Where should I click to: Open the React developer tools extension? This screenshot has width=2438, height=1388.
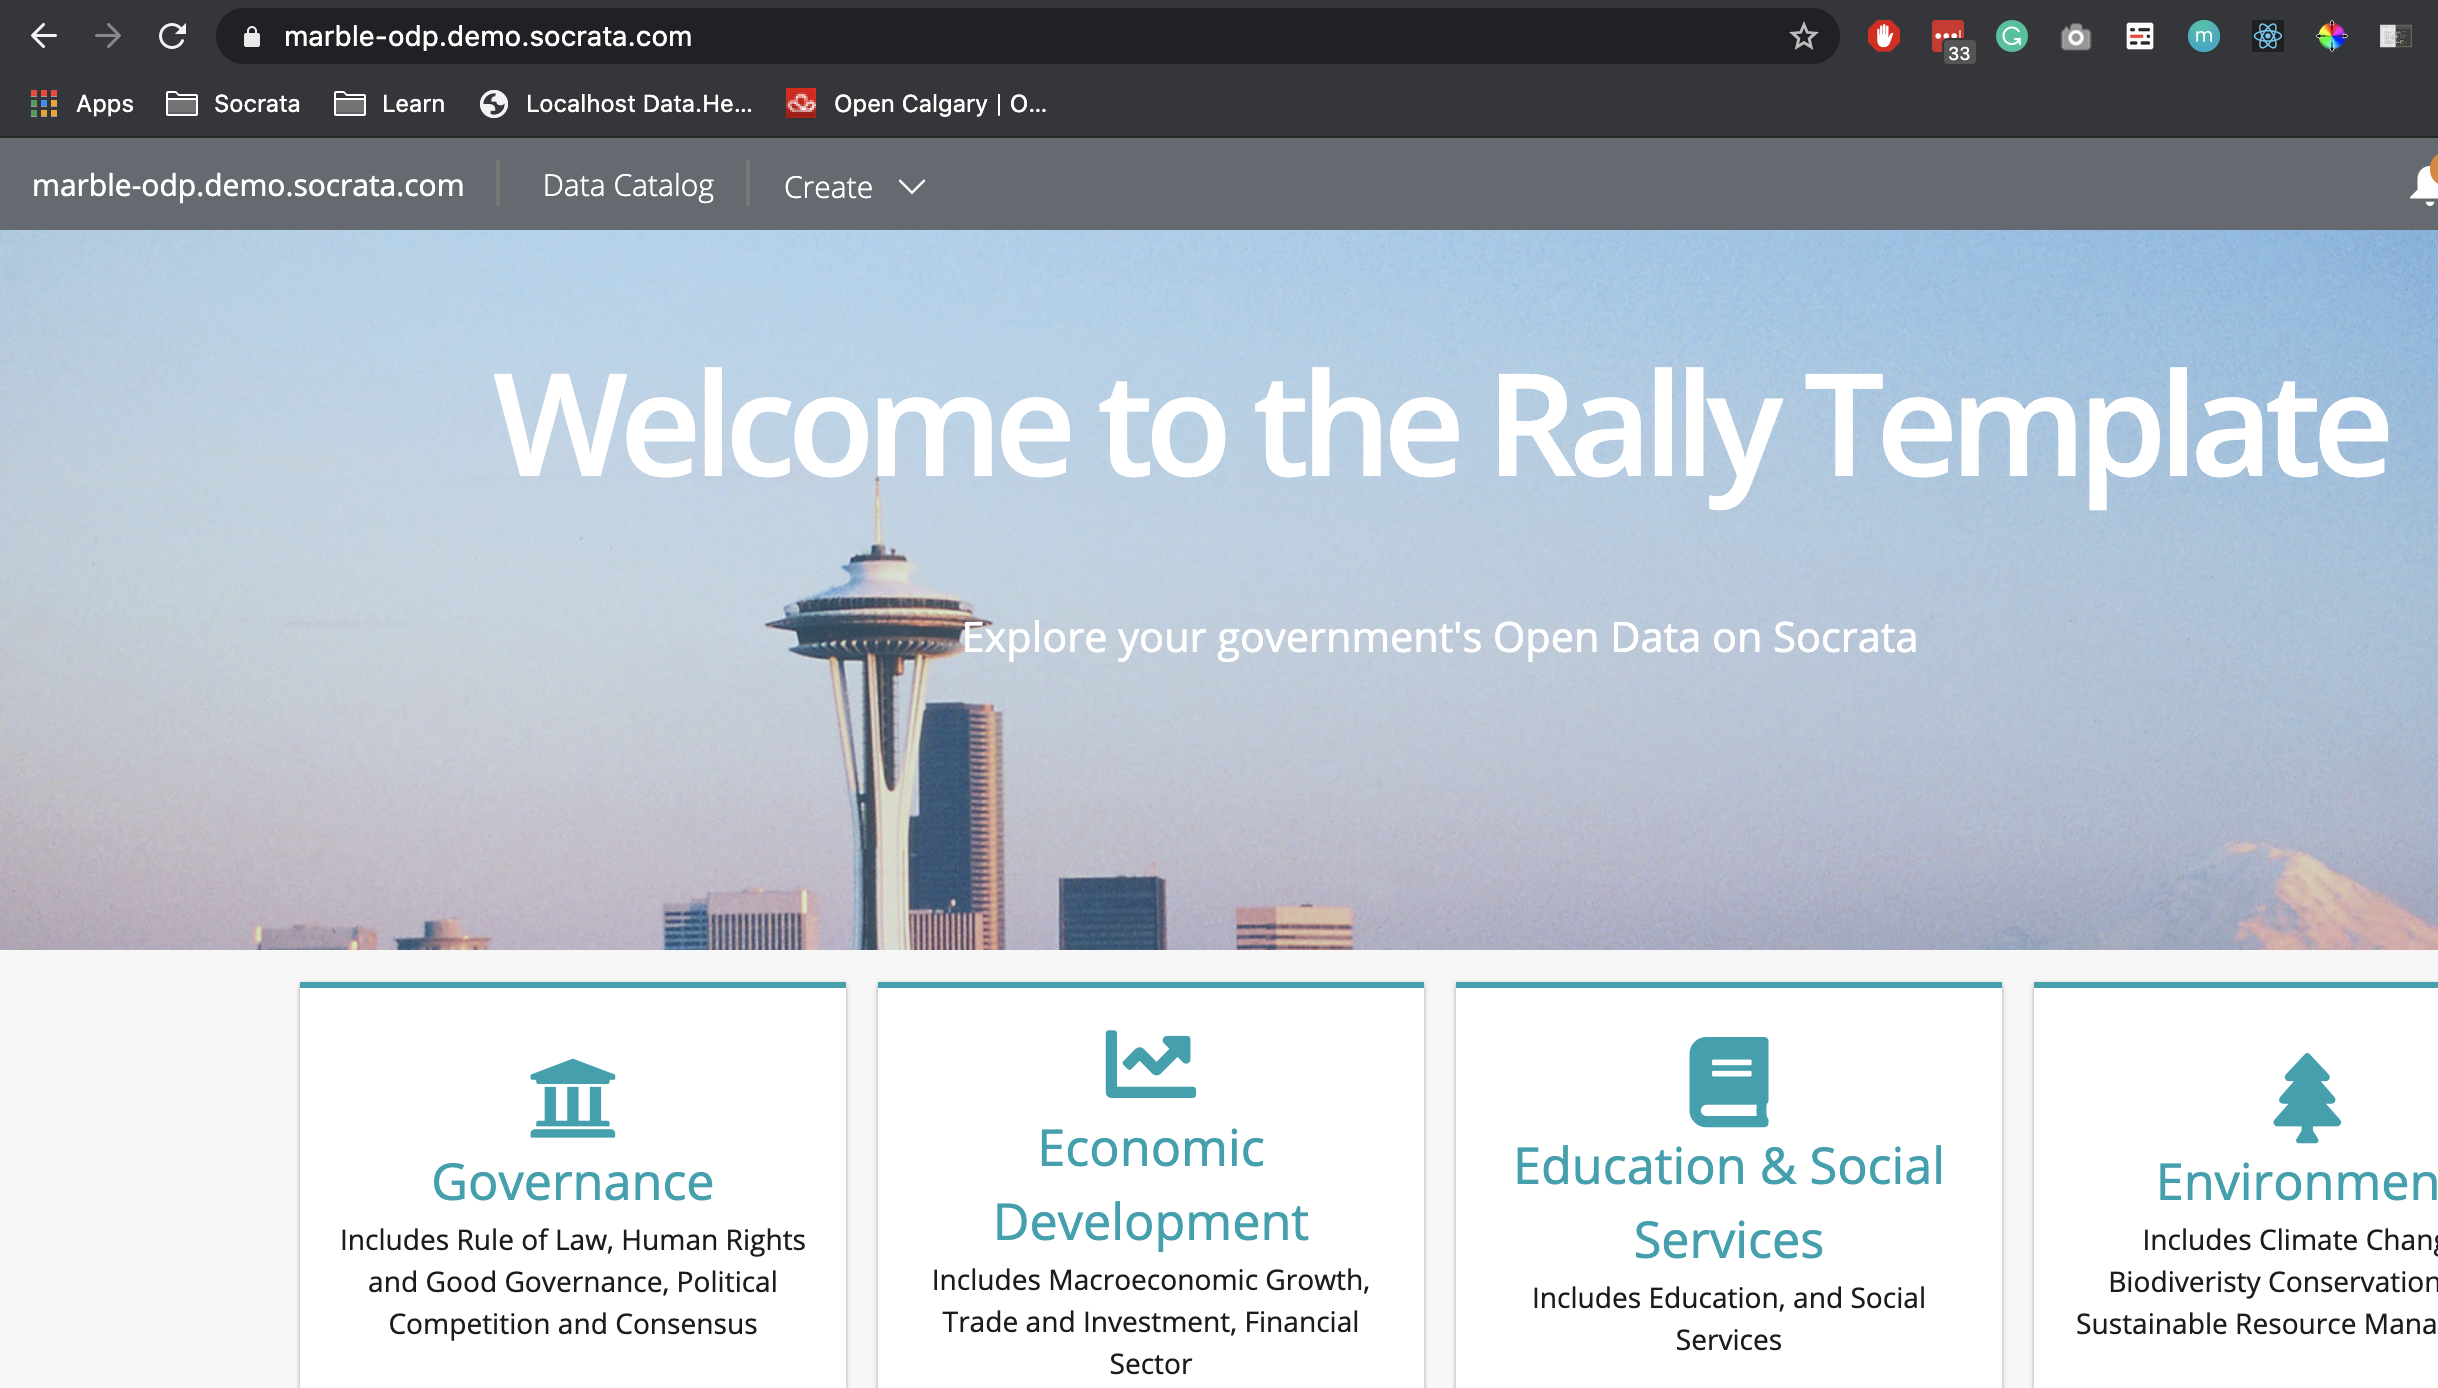click(2267, 37)
